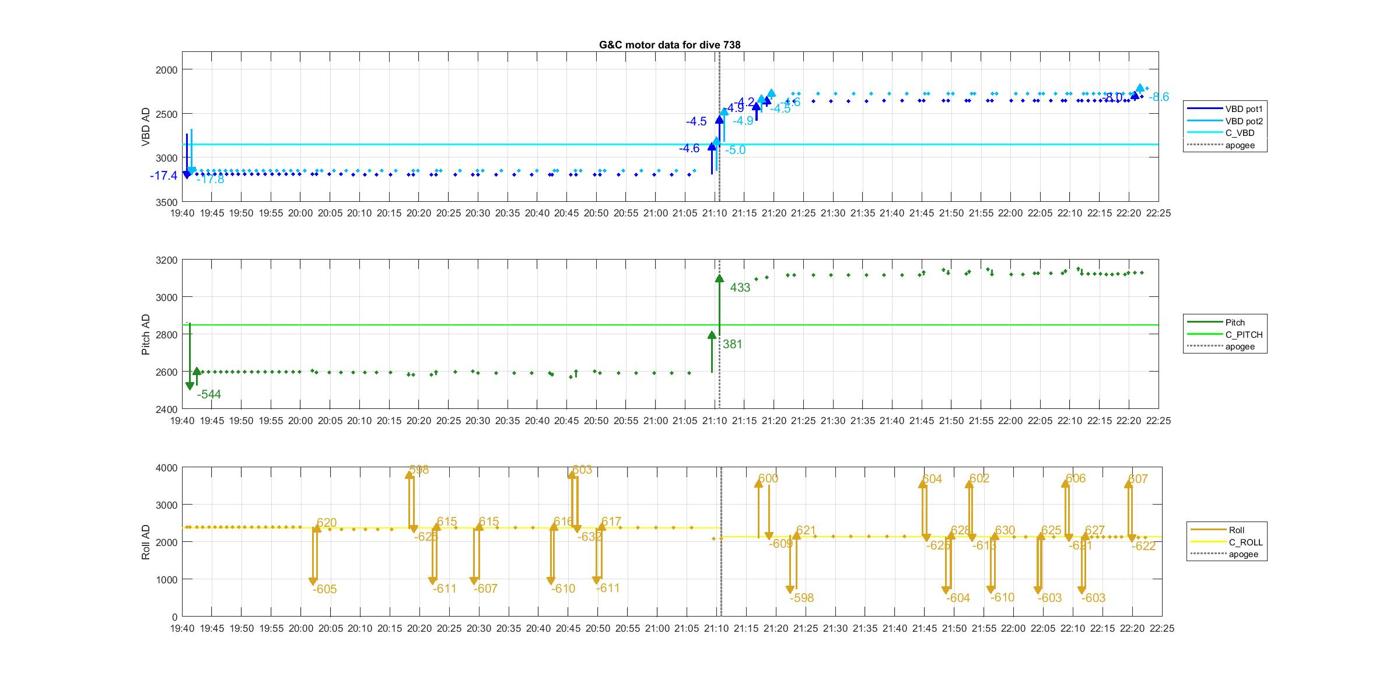
Task: Click the plot title 'G&C motor data for dive 738'
Action: tap(669, 45)
